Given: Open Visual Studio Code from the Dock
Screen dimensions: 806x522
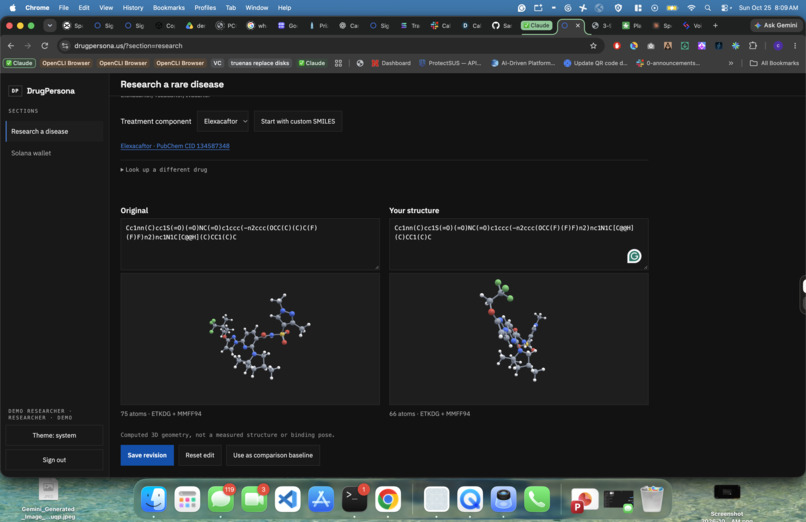Looking at the screenshot, I should coord(287,499).
